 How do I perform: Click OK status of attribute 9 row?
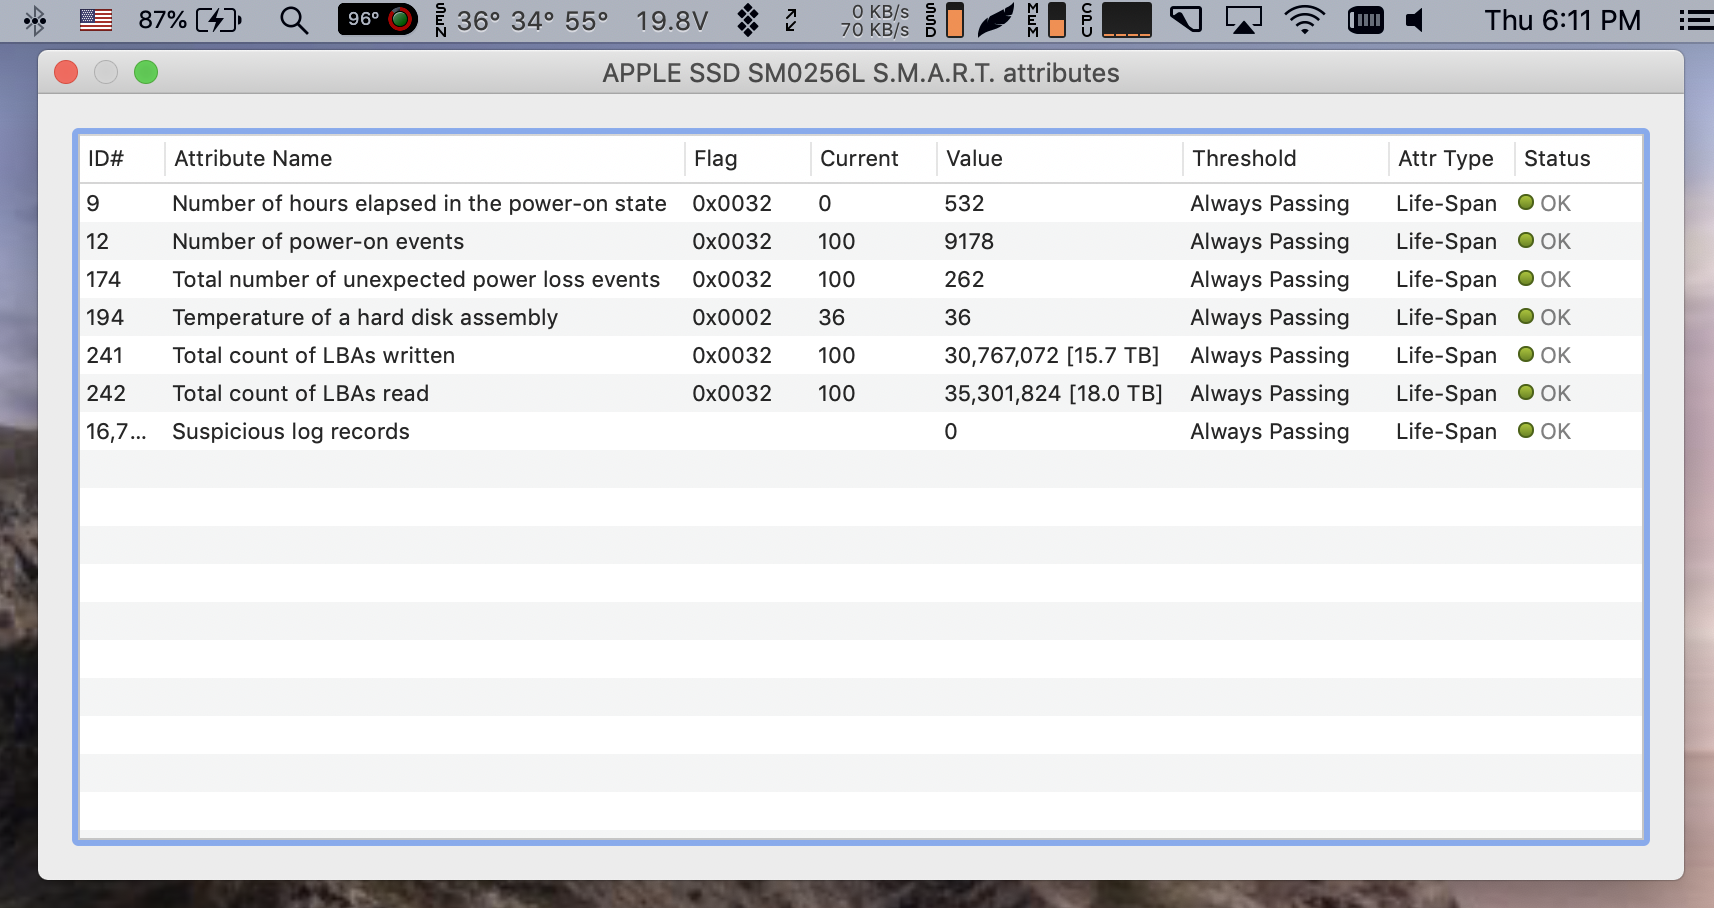pos(1544,203)
